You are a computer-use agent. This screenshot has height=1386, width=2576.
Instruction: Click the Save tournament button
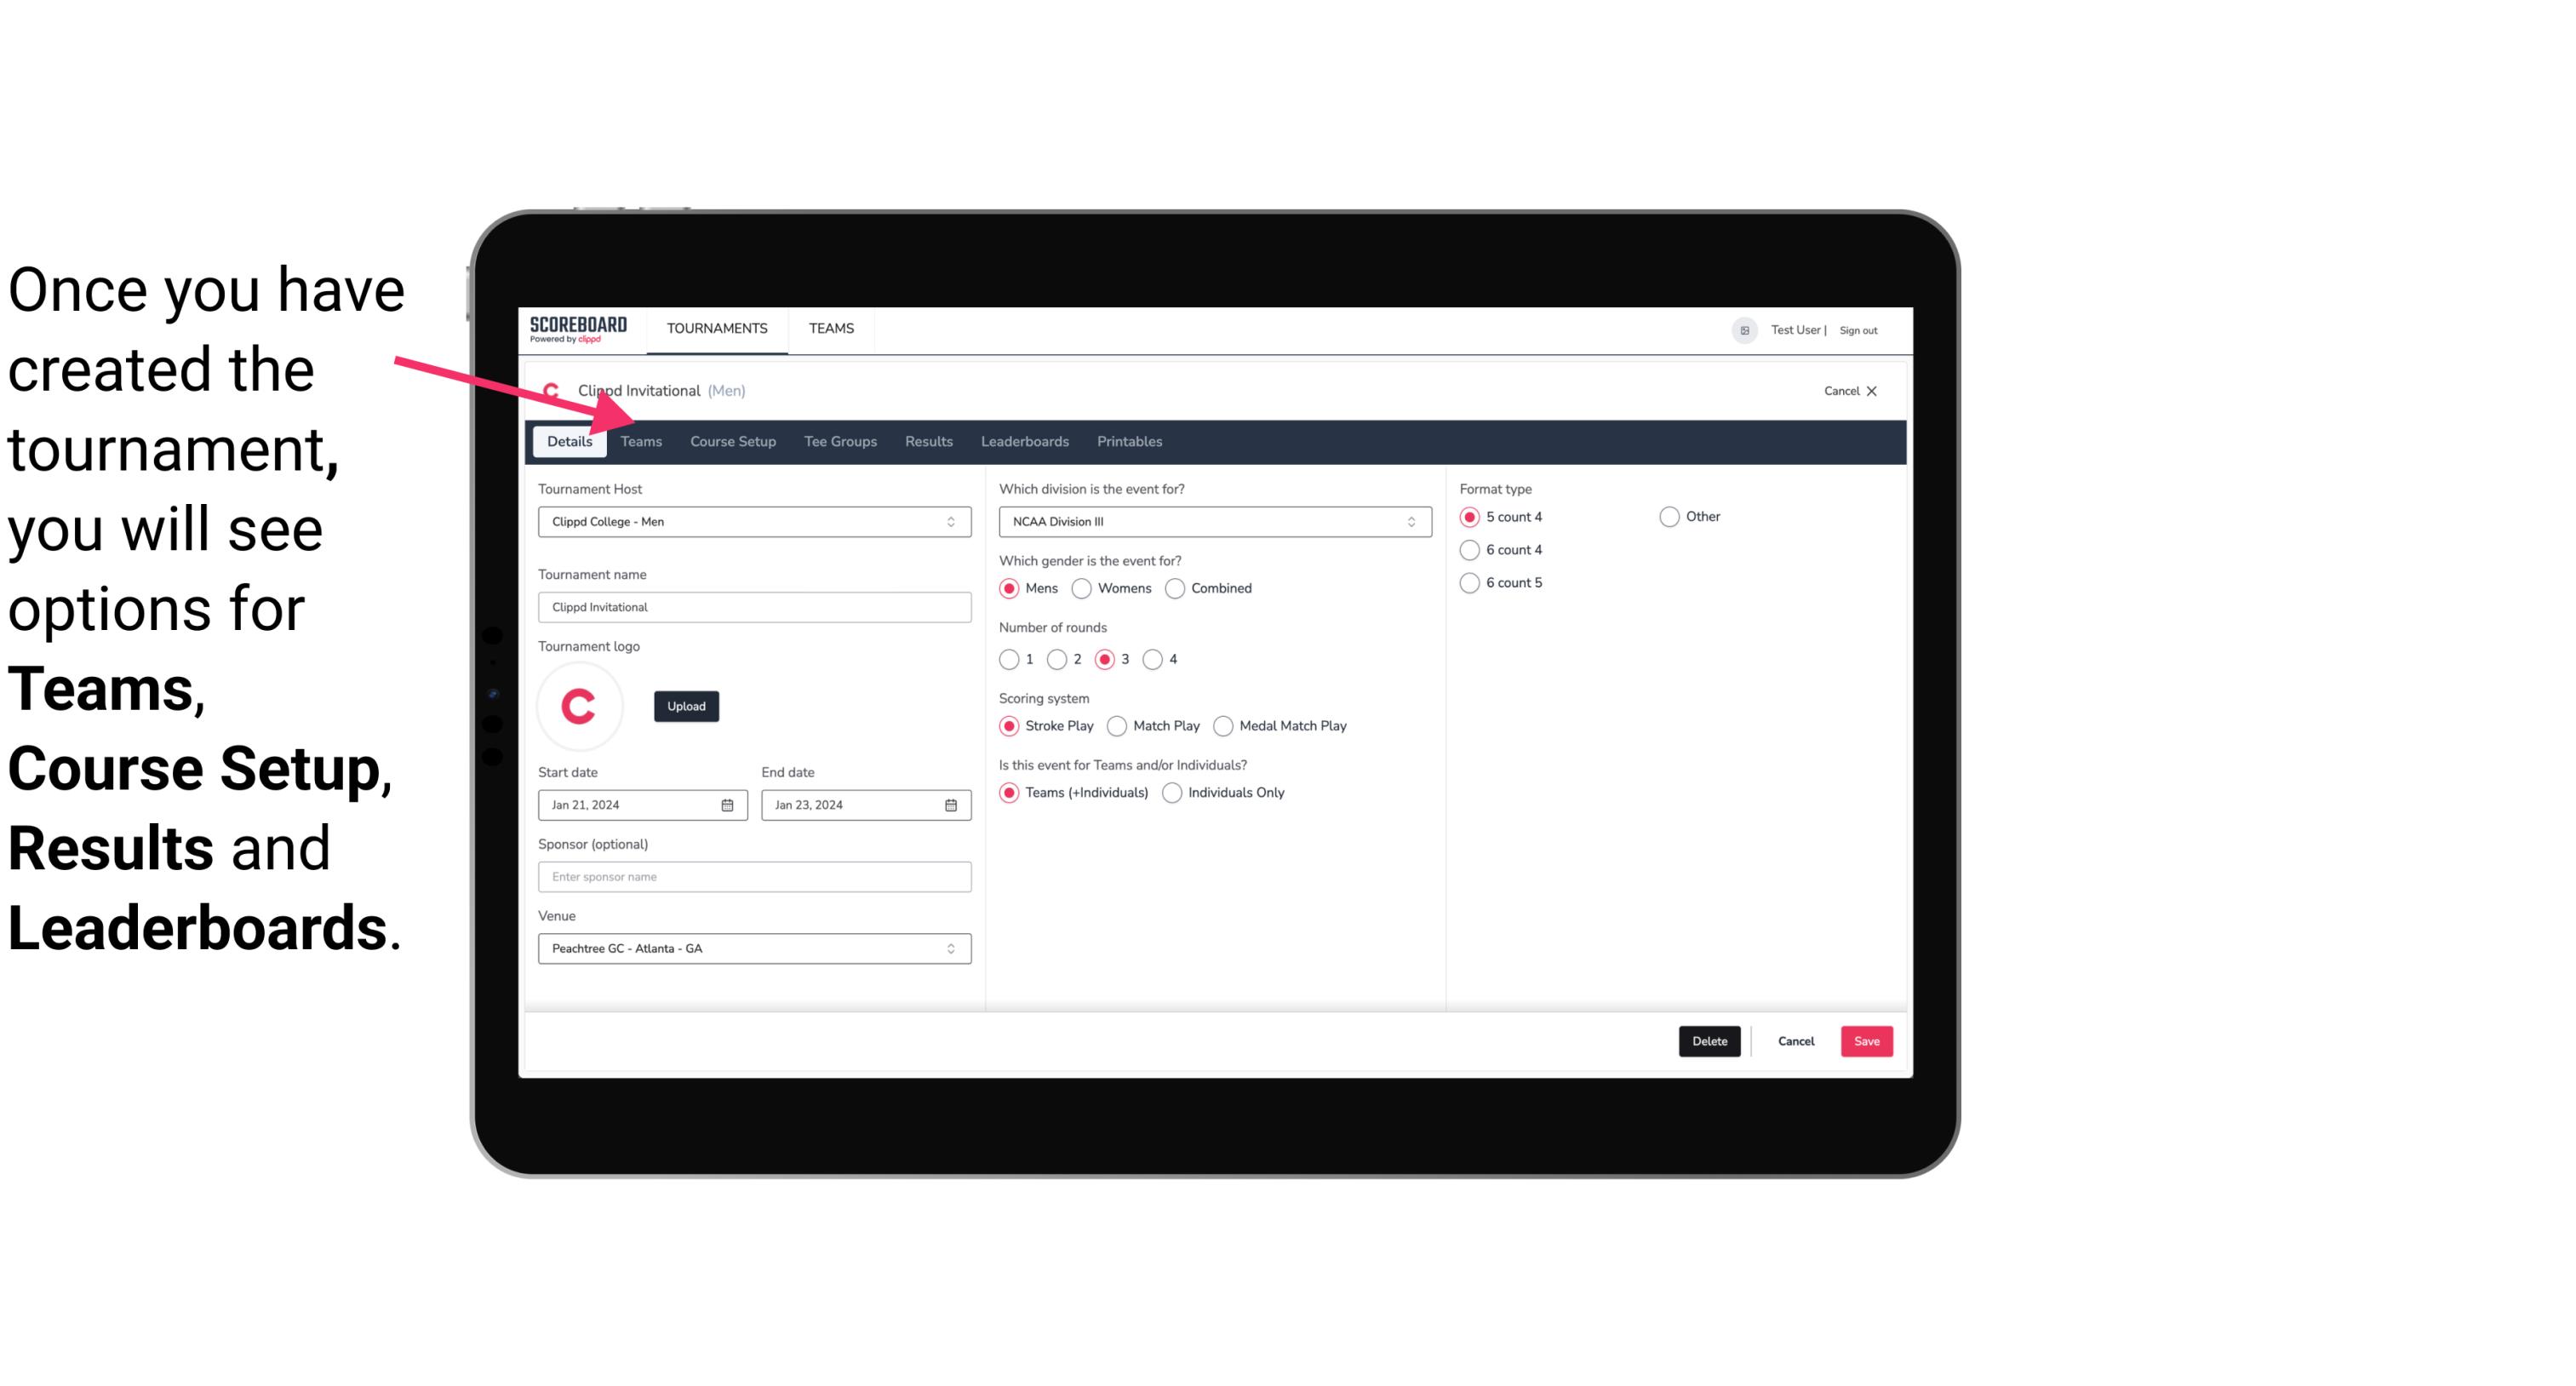point(1866,1041)
